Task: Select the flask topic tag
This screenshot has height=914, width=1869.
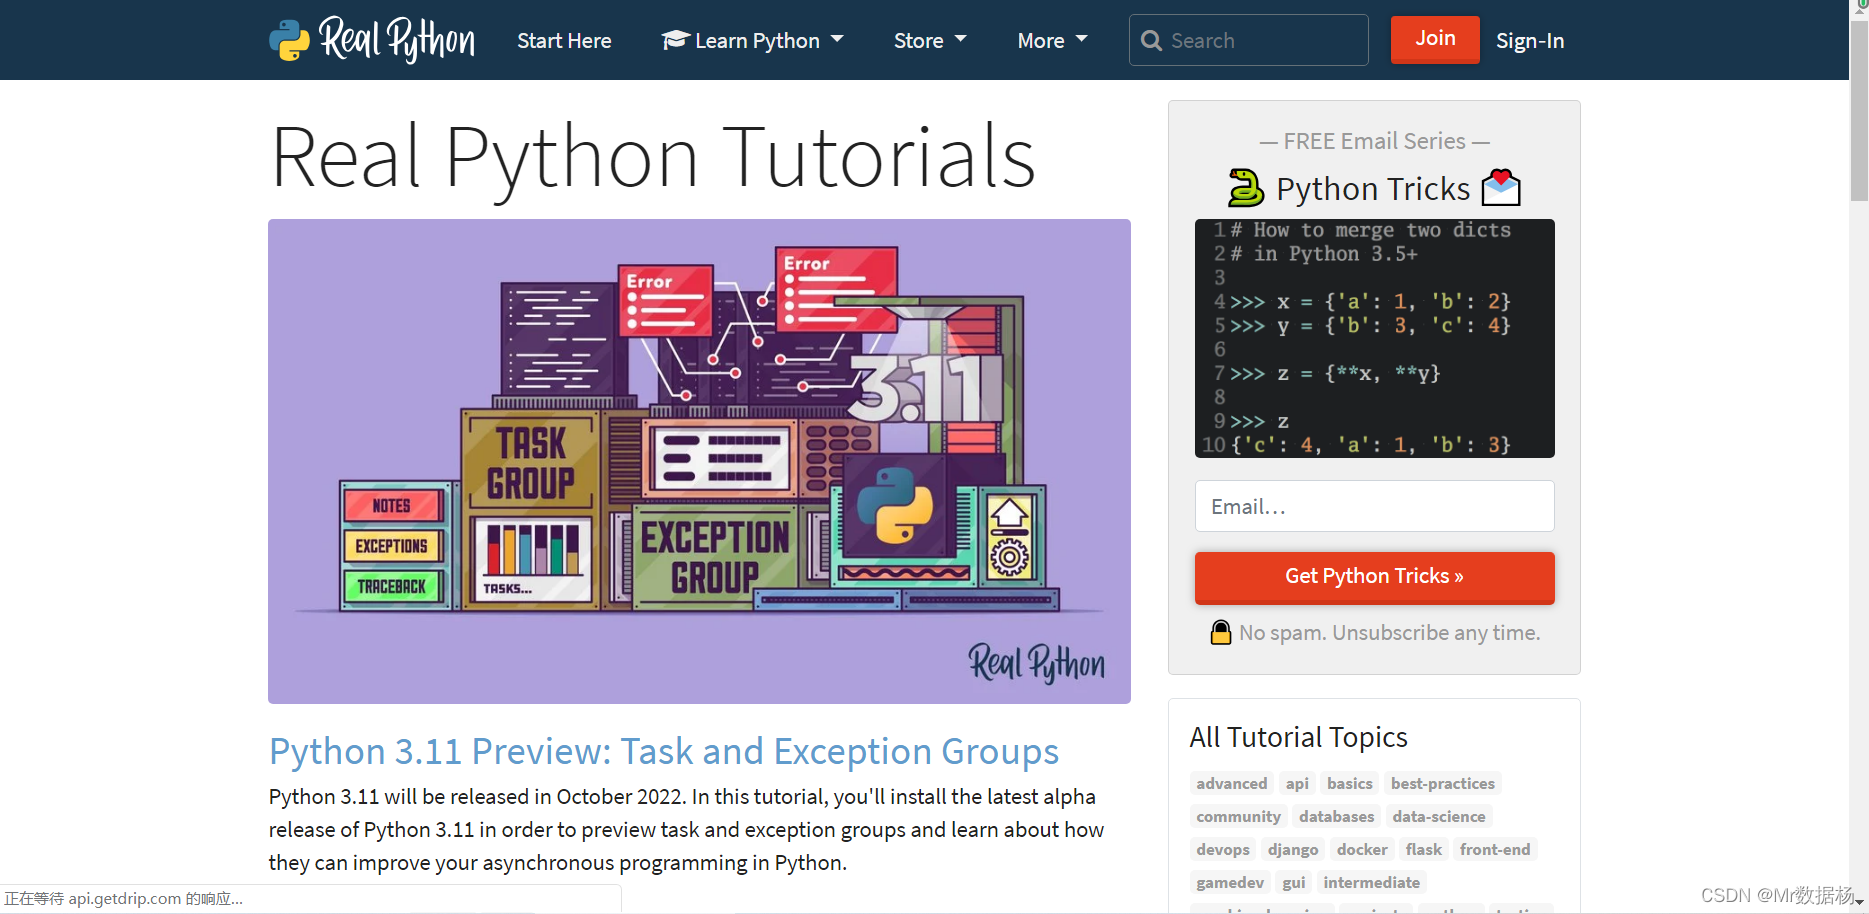Action: 1424,850
